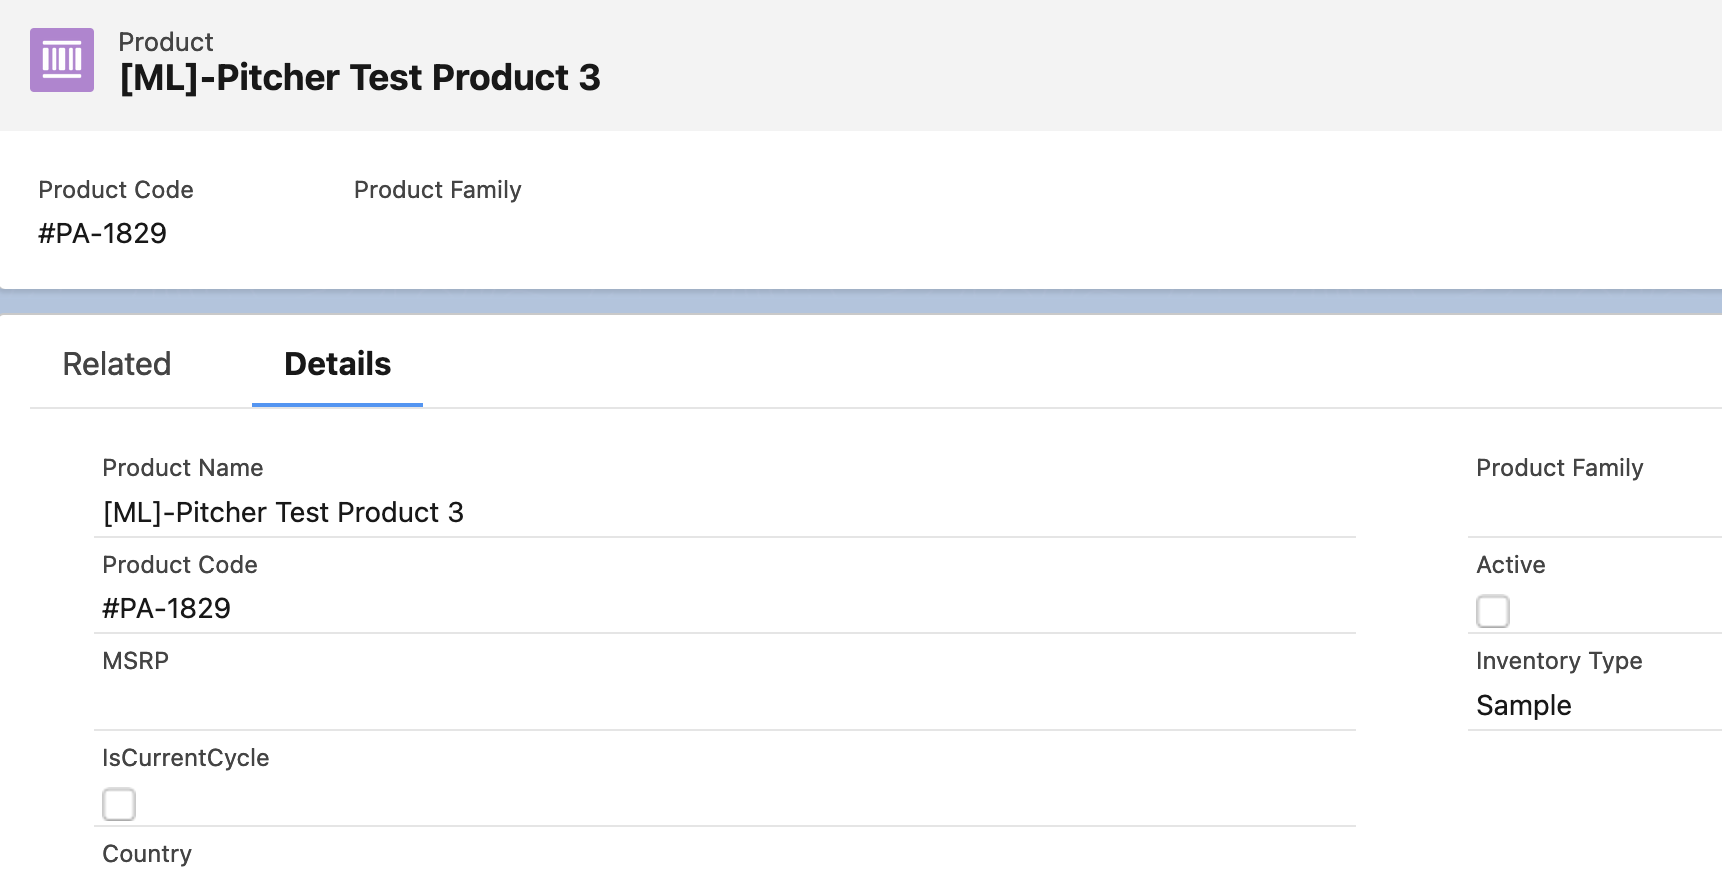Click the Country field label
Image resolution: width=1722 pixels, height=872 pixels.
(x=147, y=854)
